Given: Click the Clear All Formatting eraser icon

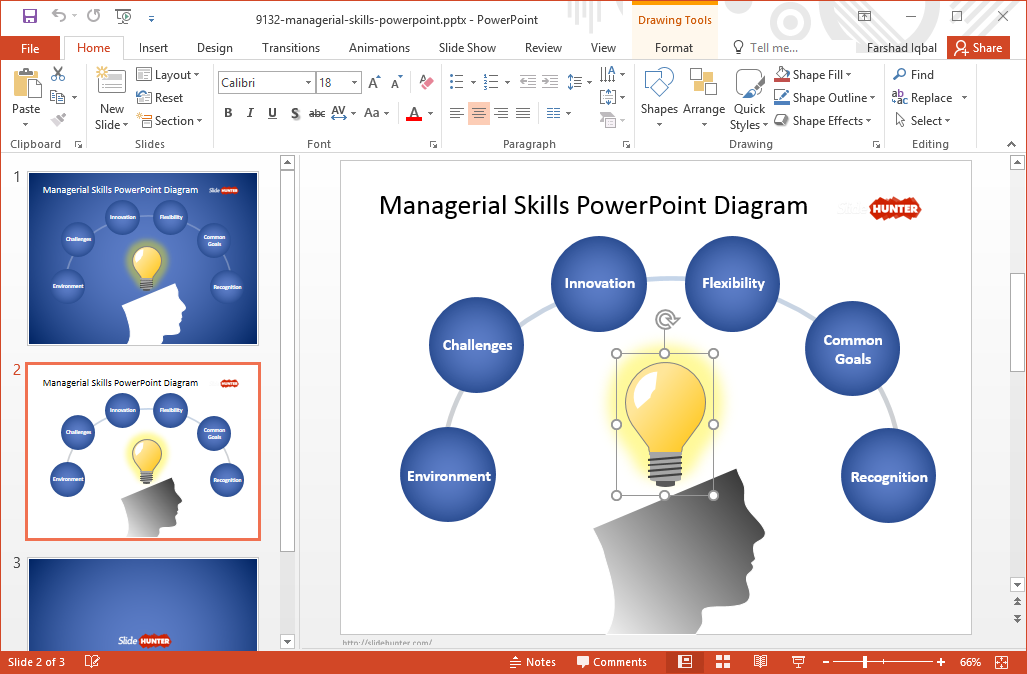Looking at the screenshot, I should pyautogui.click(x=426, y=83).
